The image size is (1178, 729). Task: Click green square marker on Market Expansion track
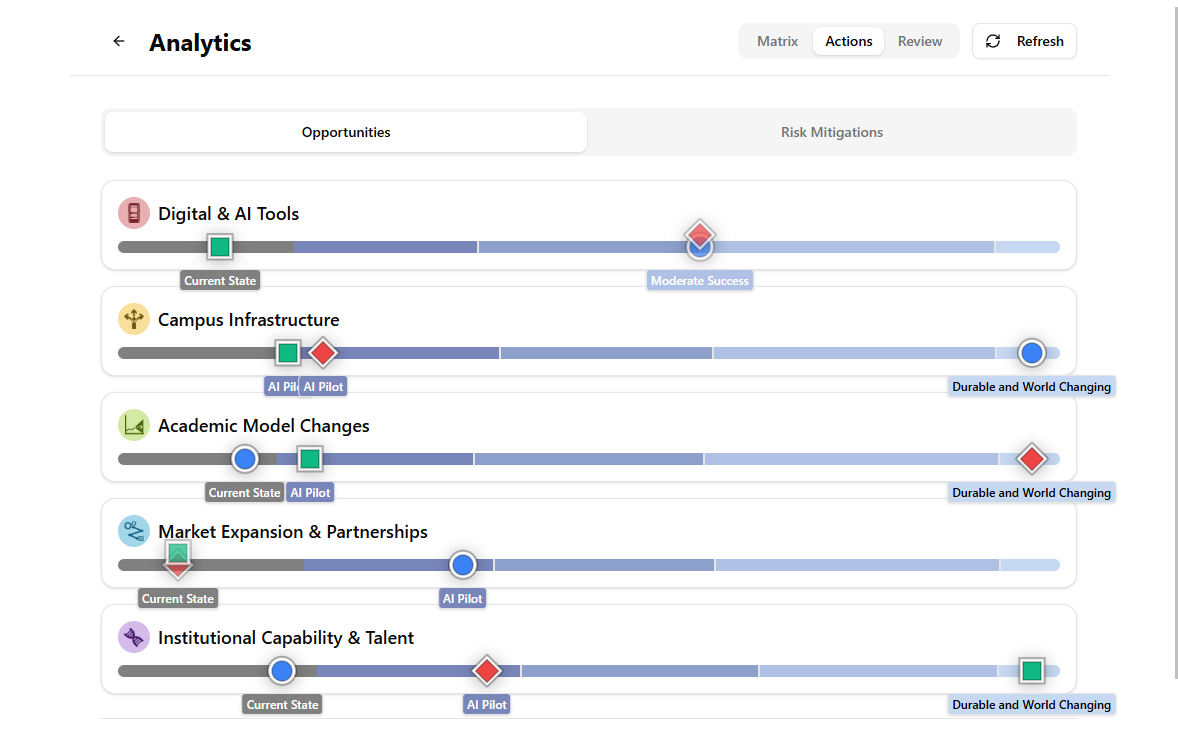177,554
